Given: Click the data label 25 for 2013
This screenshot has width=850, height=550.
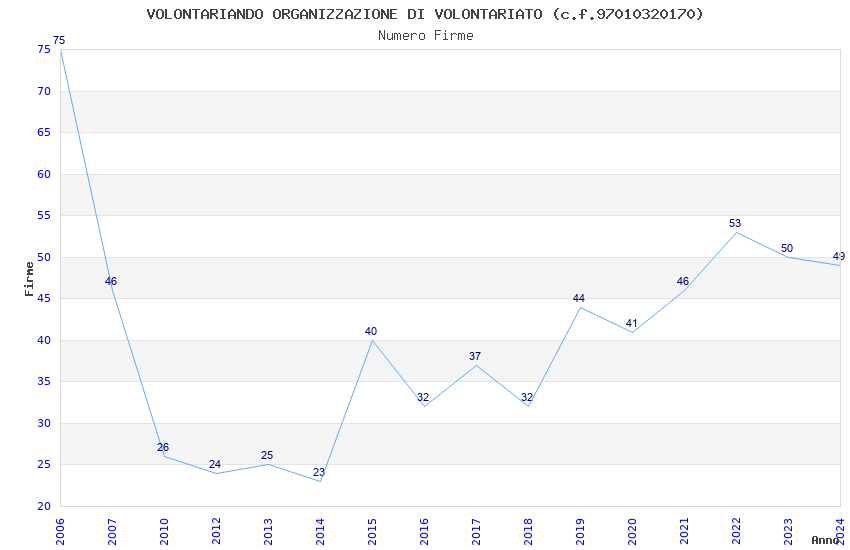Looking at the screenshot, I should pyautogui.click(x=267, y=456).
